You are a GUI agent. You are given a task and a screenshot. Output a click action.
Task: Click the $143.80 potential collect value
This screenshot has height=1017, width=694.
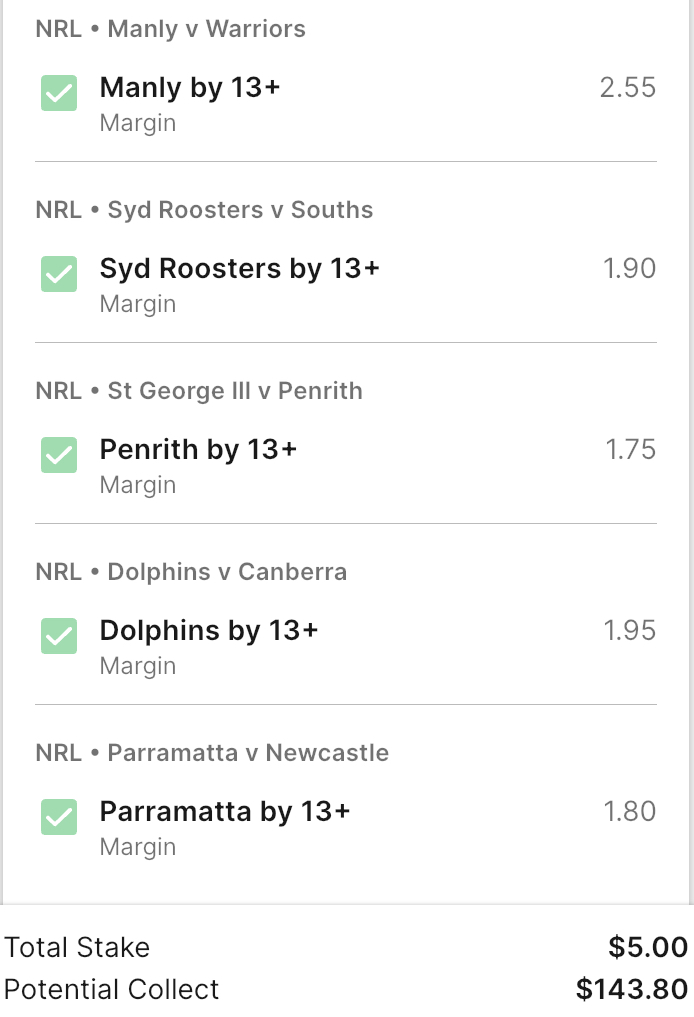pyautogui.click(x=632, y=990)
